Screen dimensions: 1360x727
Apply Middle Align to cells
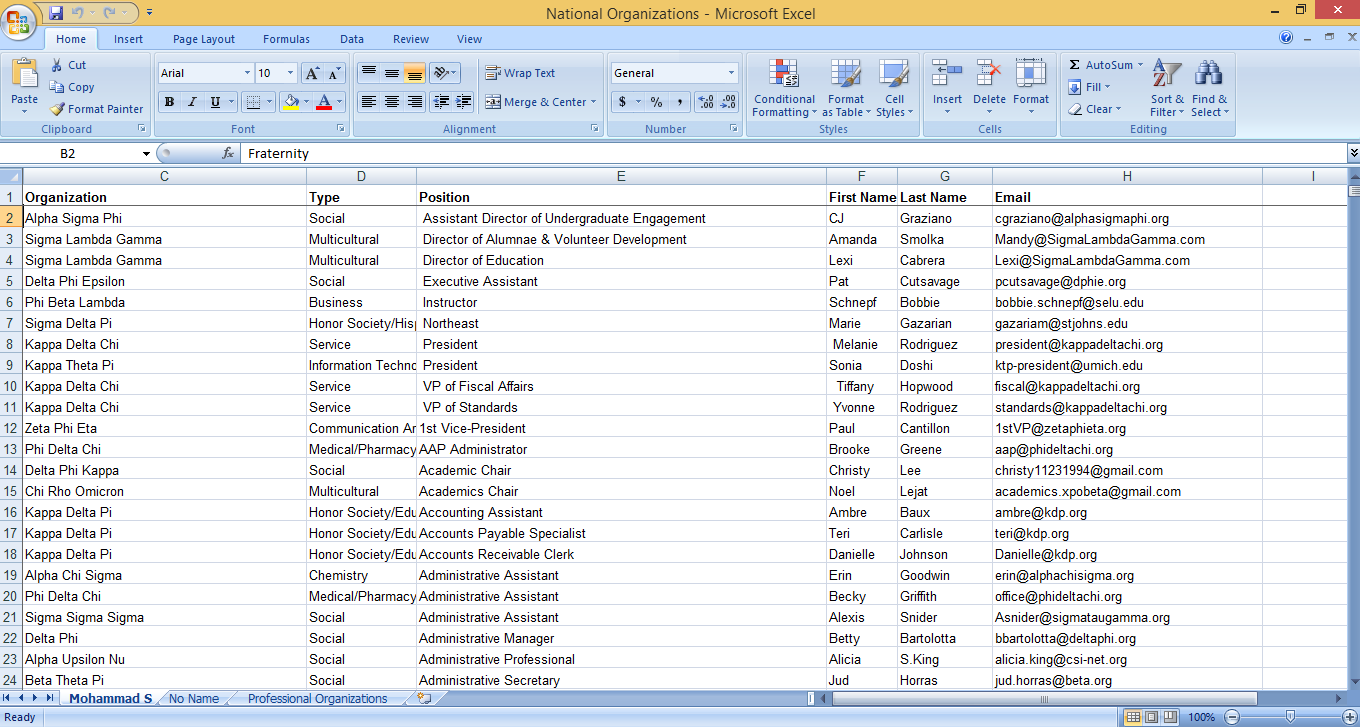pos(391,73)
